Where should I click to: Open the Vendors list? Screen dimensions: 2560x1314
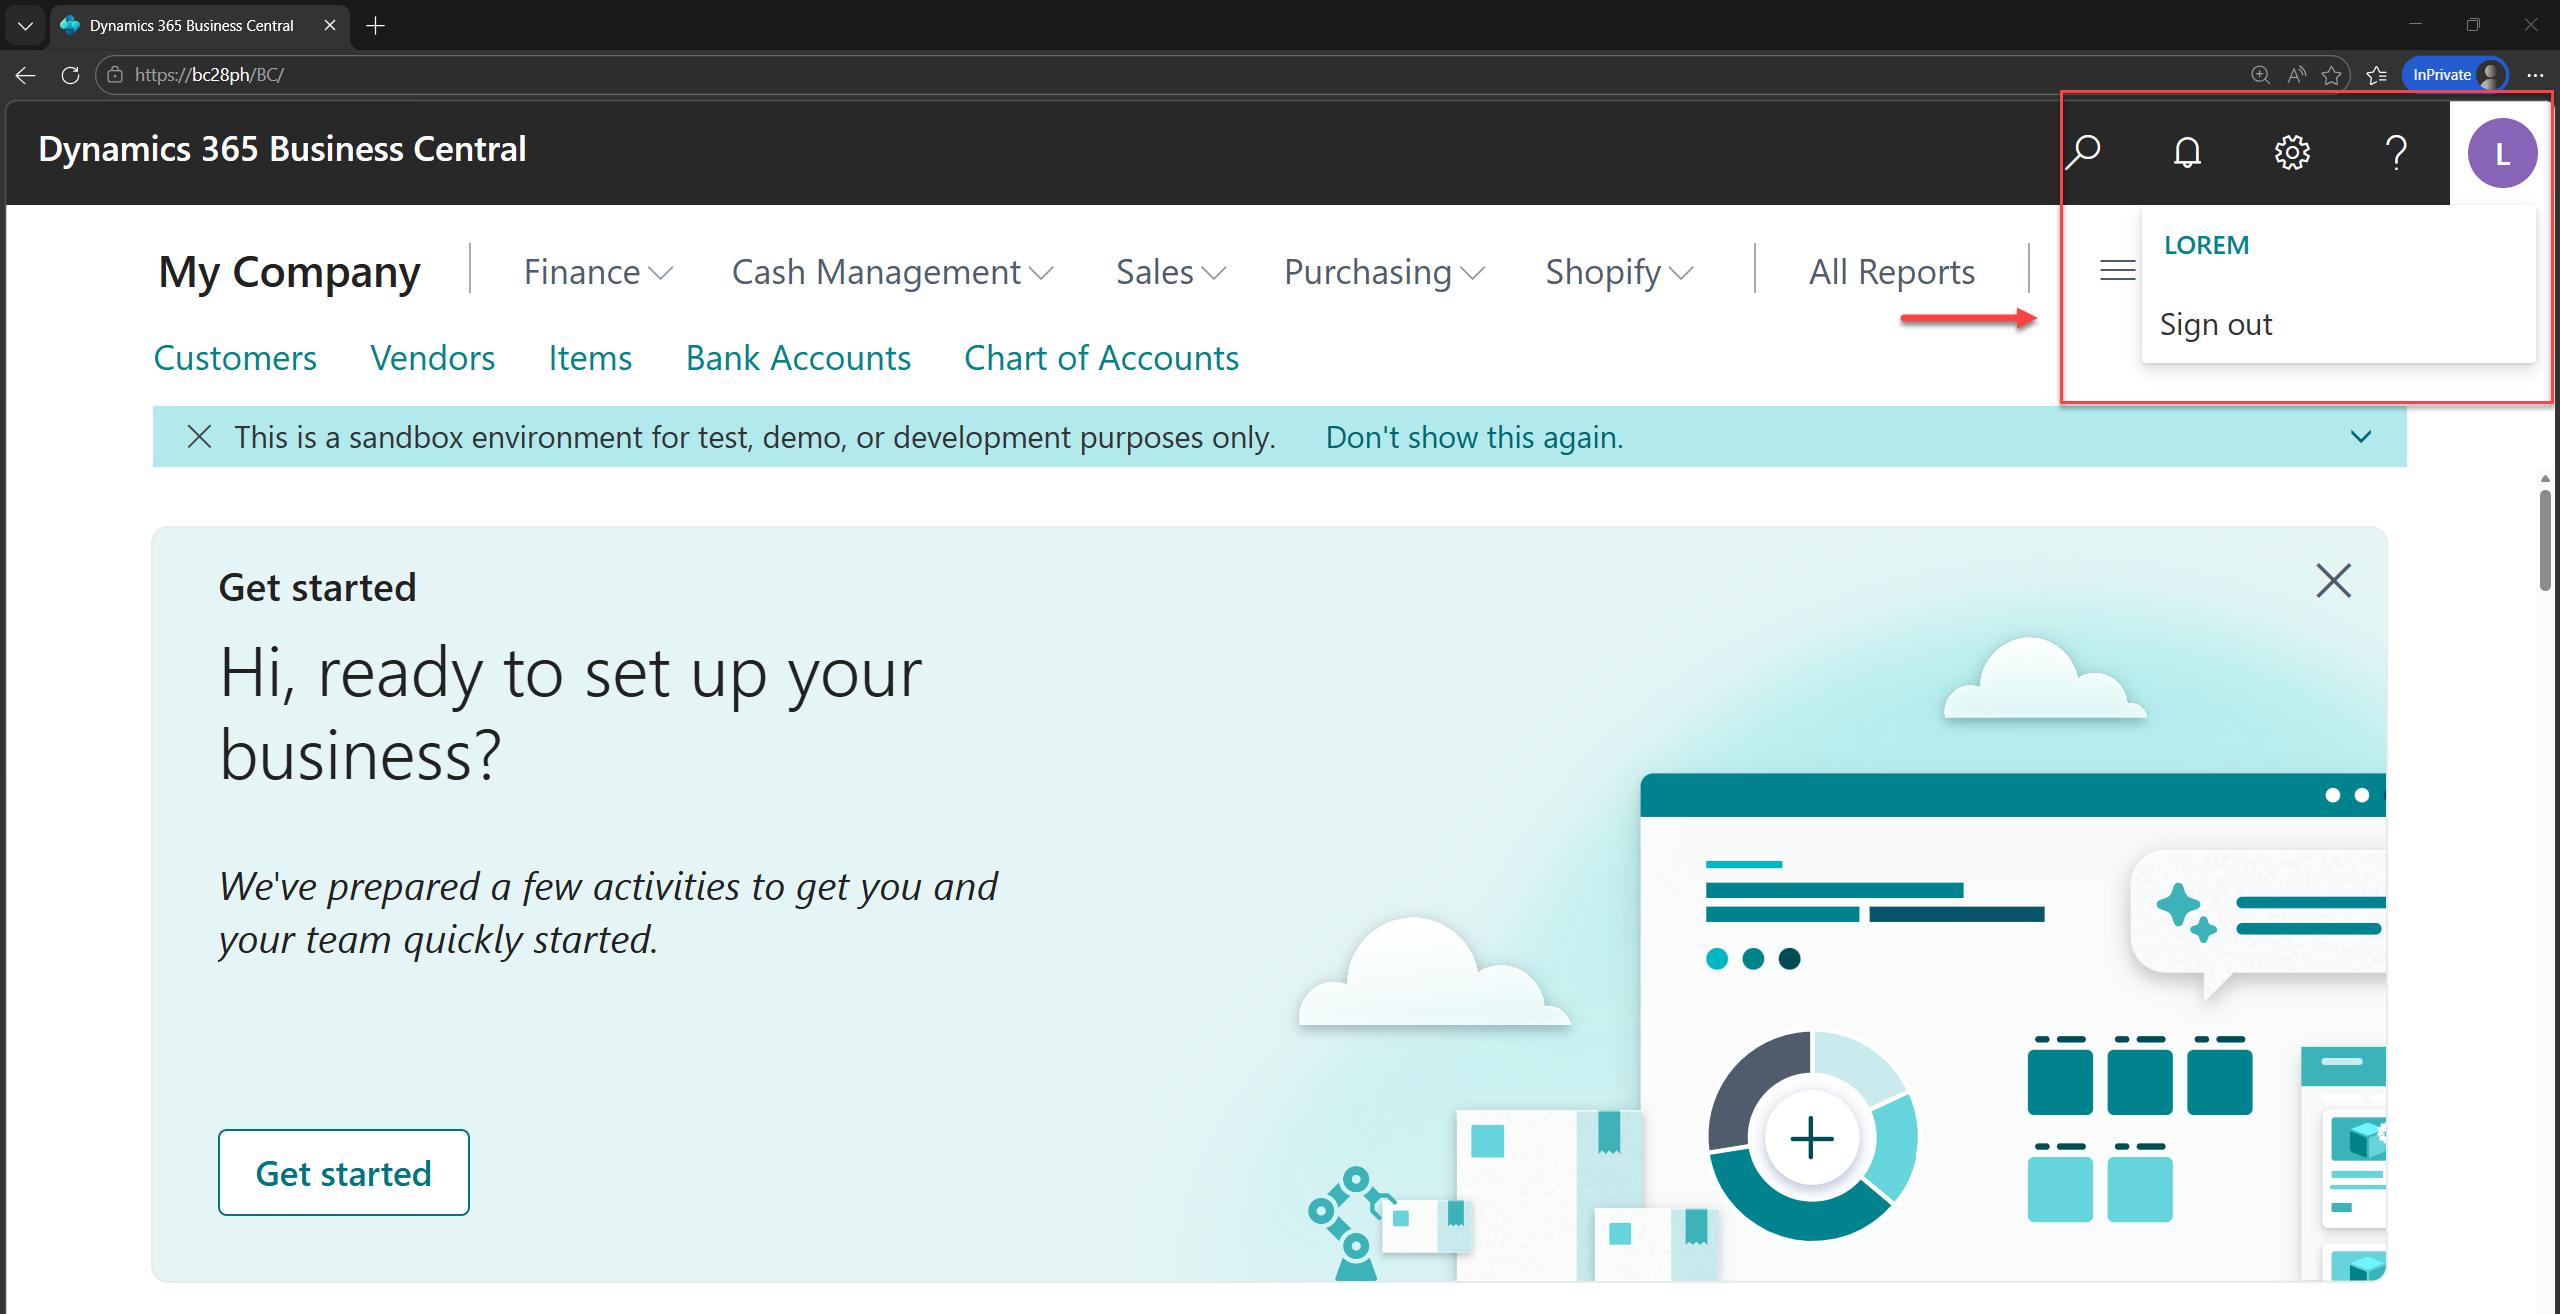[x=432, y=358]
